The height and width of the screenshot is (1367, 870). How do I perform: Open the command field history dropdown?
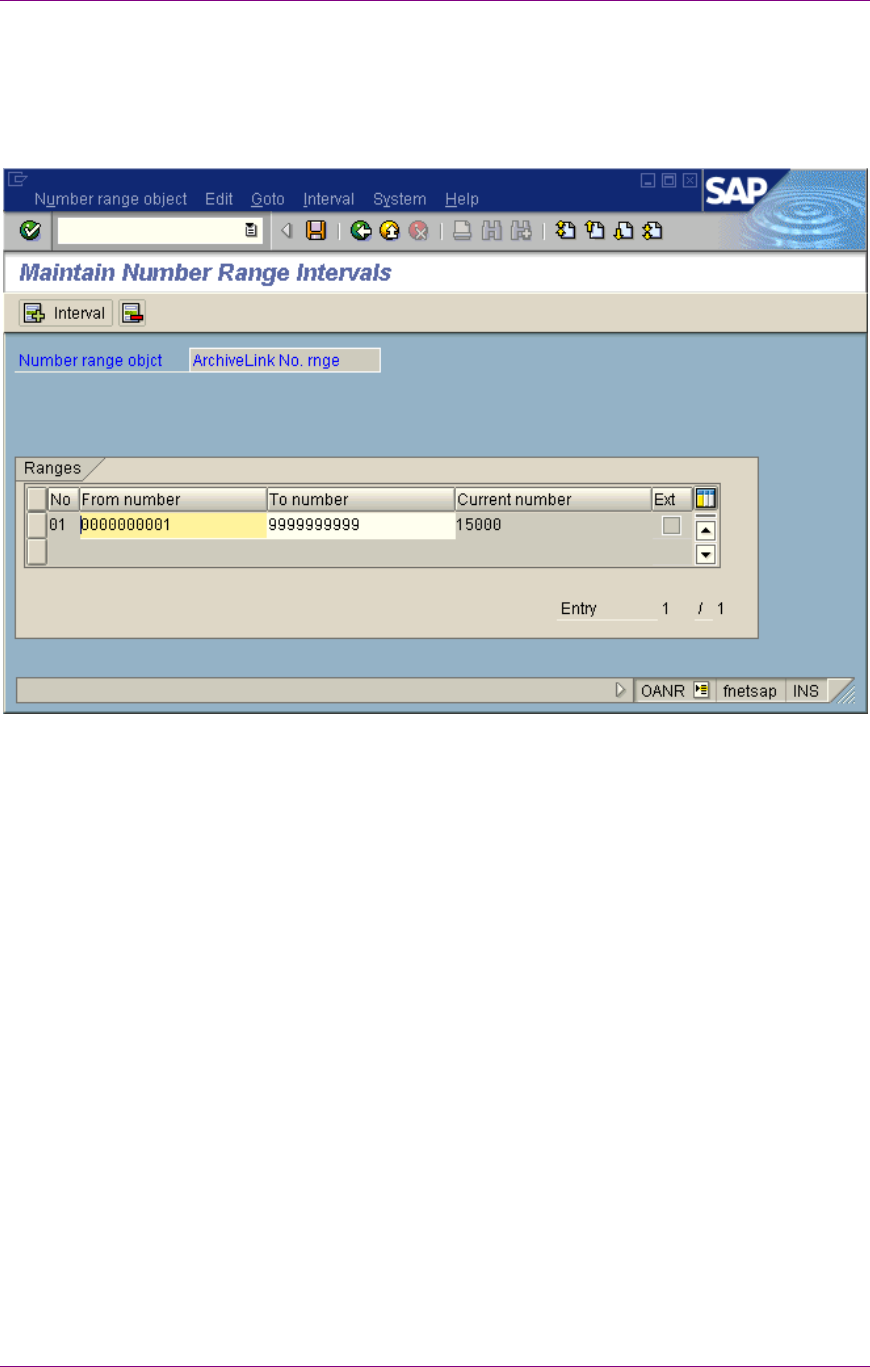click(252, 231)
